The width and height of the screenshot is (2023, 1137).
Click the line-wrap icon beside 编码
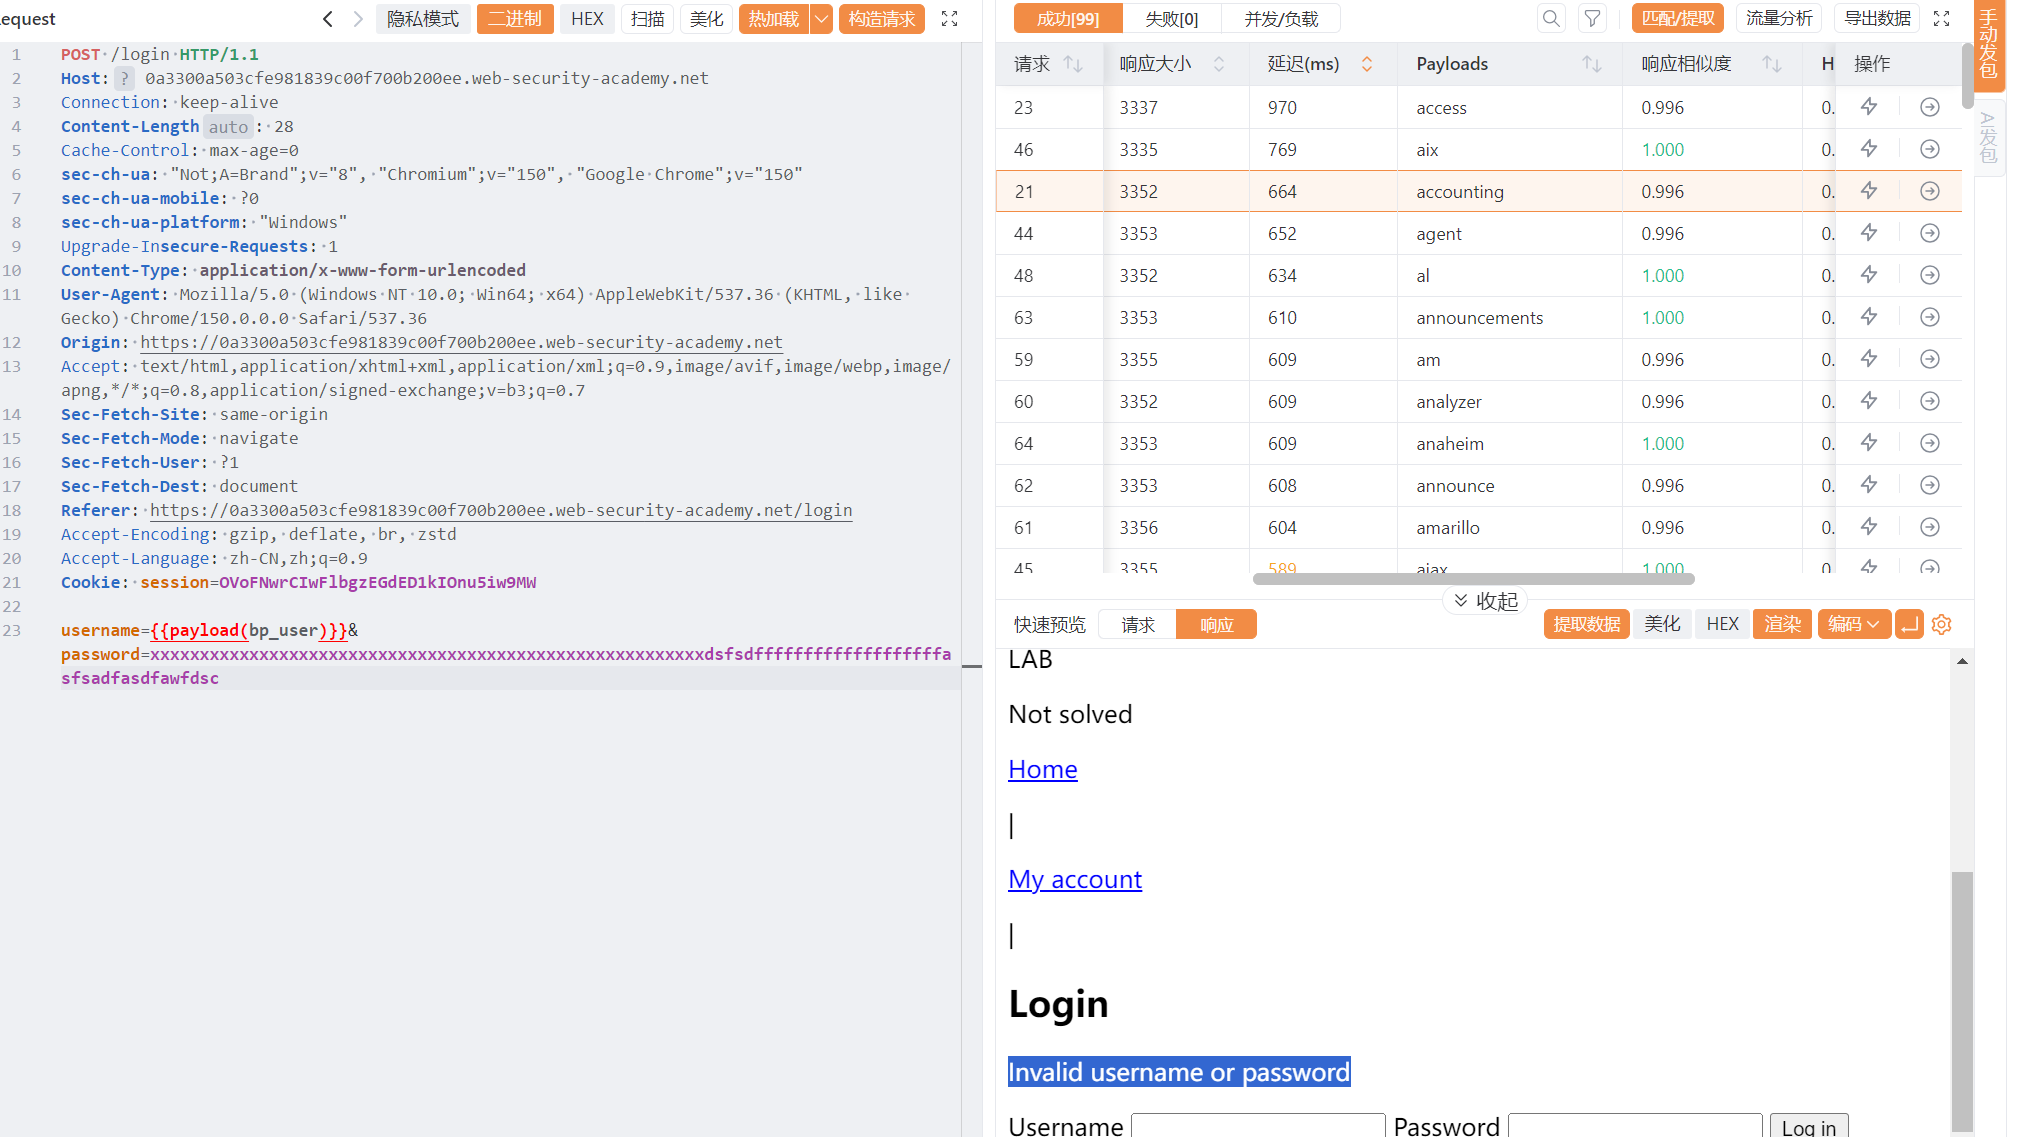1909,625
